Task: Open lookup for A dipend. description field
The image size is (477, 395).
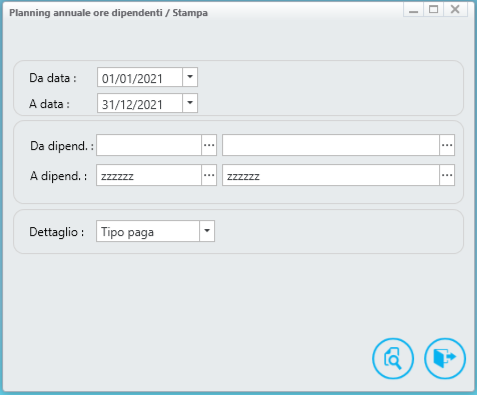Action: tap(447, 175)
